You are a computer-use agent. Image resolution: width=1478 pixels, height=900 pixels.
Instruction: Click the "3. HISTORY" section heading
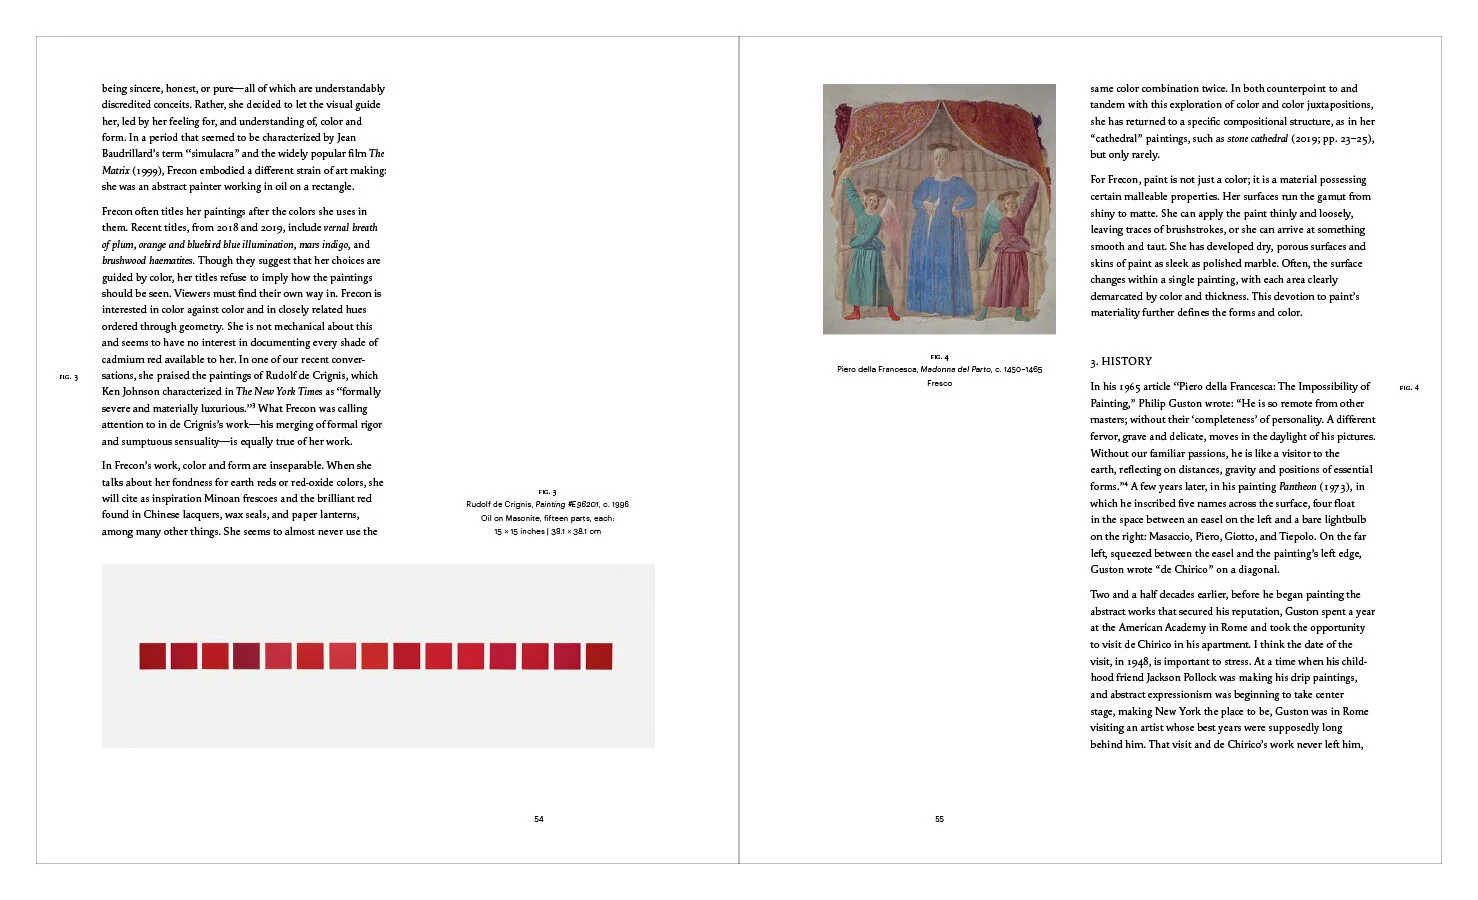[1121, 361]
